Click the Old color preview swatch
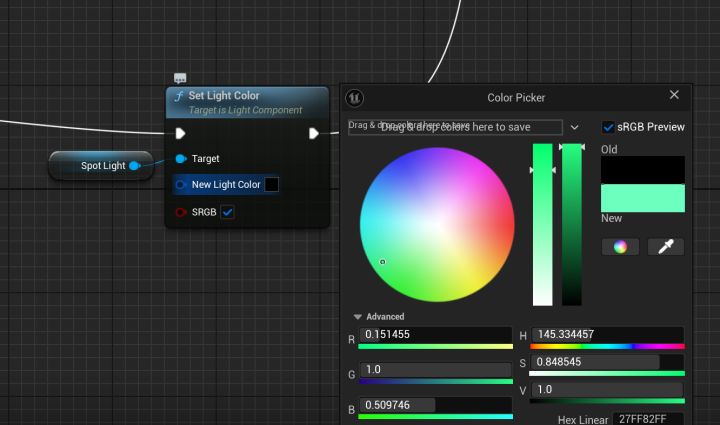Viewport: 720px width, 425px height. coord(642,169)
